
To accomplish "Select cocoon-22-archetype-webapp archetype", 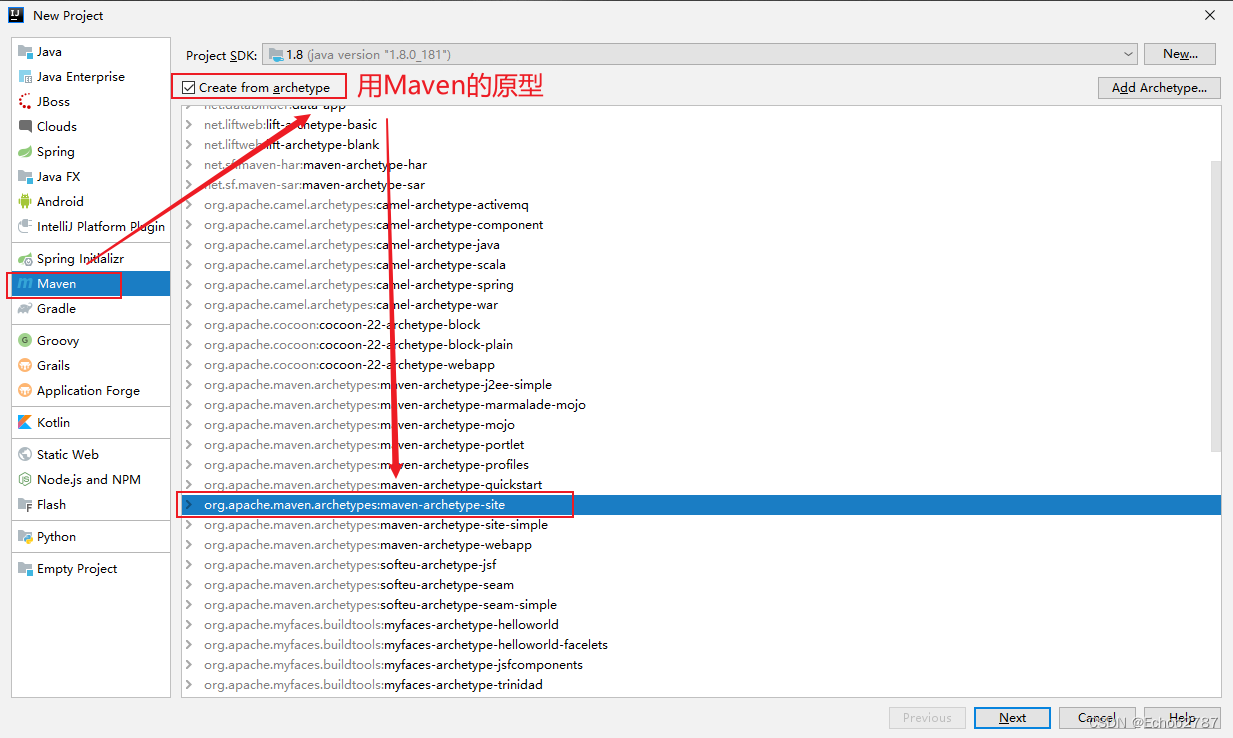I will pos(701,365).
